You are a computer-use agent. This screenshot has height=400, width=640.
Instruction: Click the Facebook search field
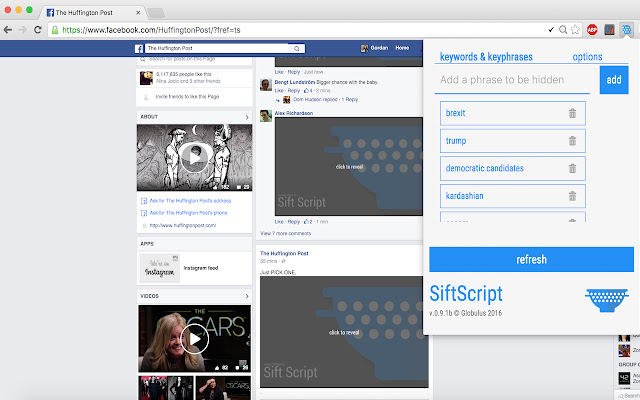[216, 48]
